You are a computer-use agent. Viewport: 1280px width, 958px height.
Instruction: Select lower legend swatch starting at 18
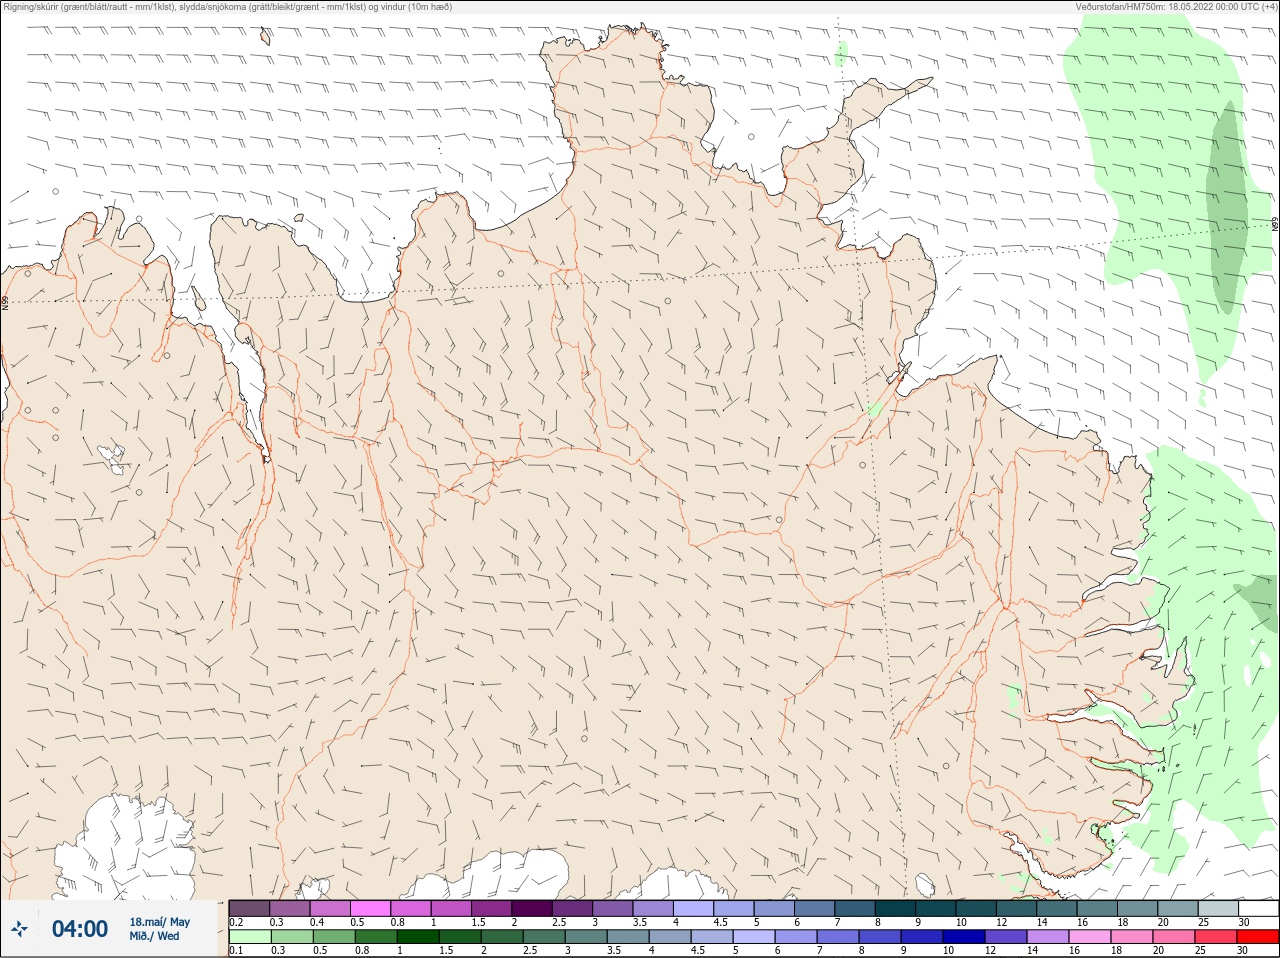click(1132, 937)
